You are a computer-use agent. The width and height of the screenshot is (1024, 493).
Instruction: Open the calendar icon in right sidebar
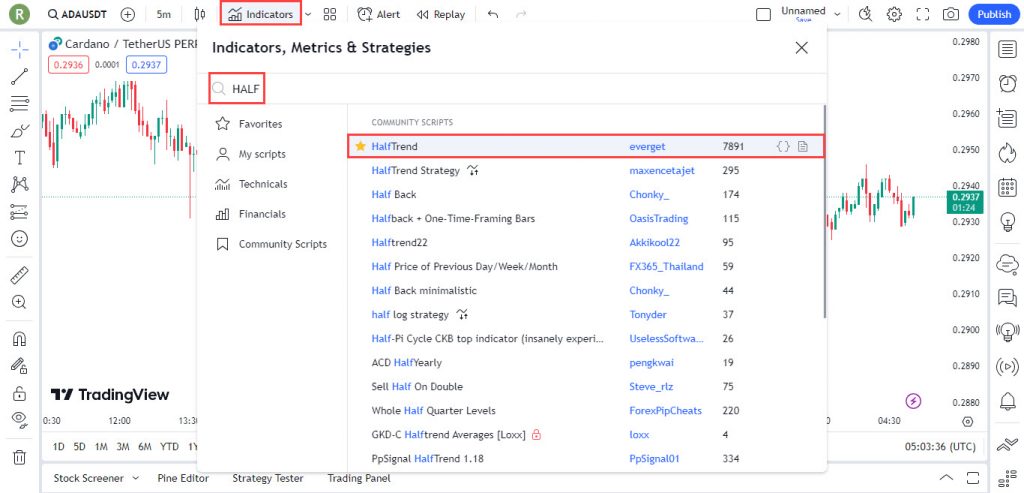pos(1008,187)
